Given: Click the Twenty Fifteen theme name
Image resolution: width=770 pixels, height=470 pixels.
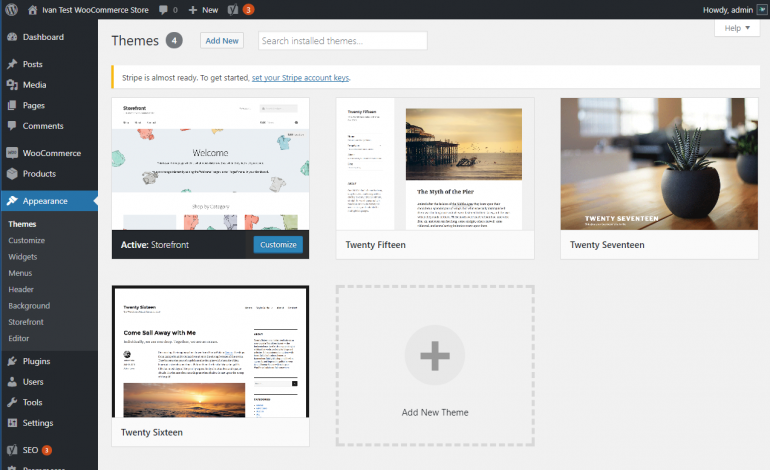Looking at the screenshot, I should pos(376,245).
